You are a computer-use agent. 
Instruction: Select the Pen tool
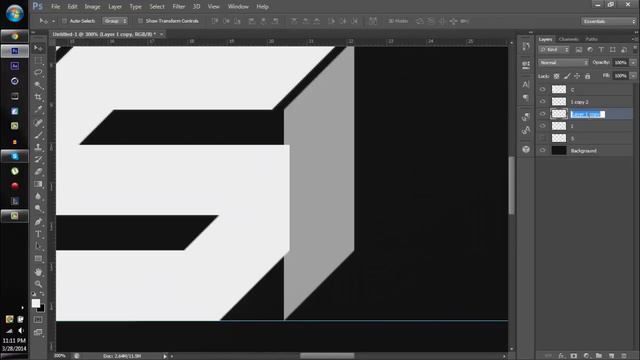[x=38, y=222]
